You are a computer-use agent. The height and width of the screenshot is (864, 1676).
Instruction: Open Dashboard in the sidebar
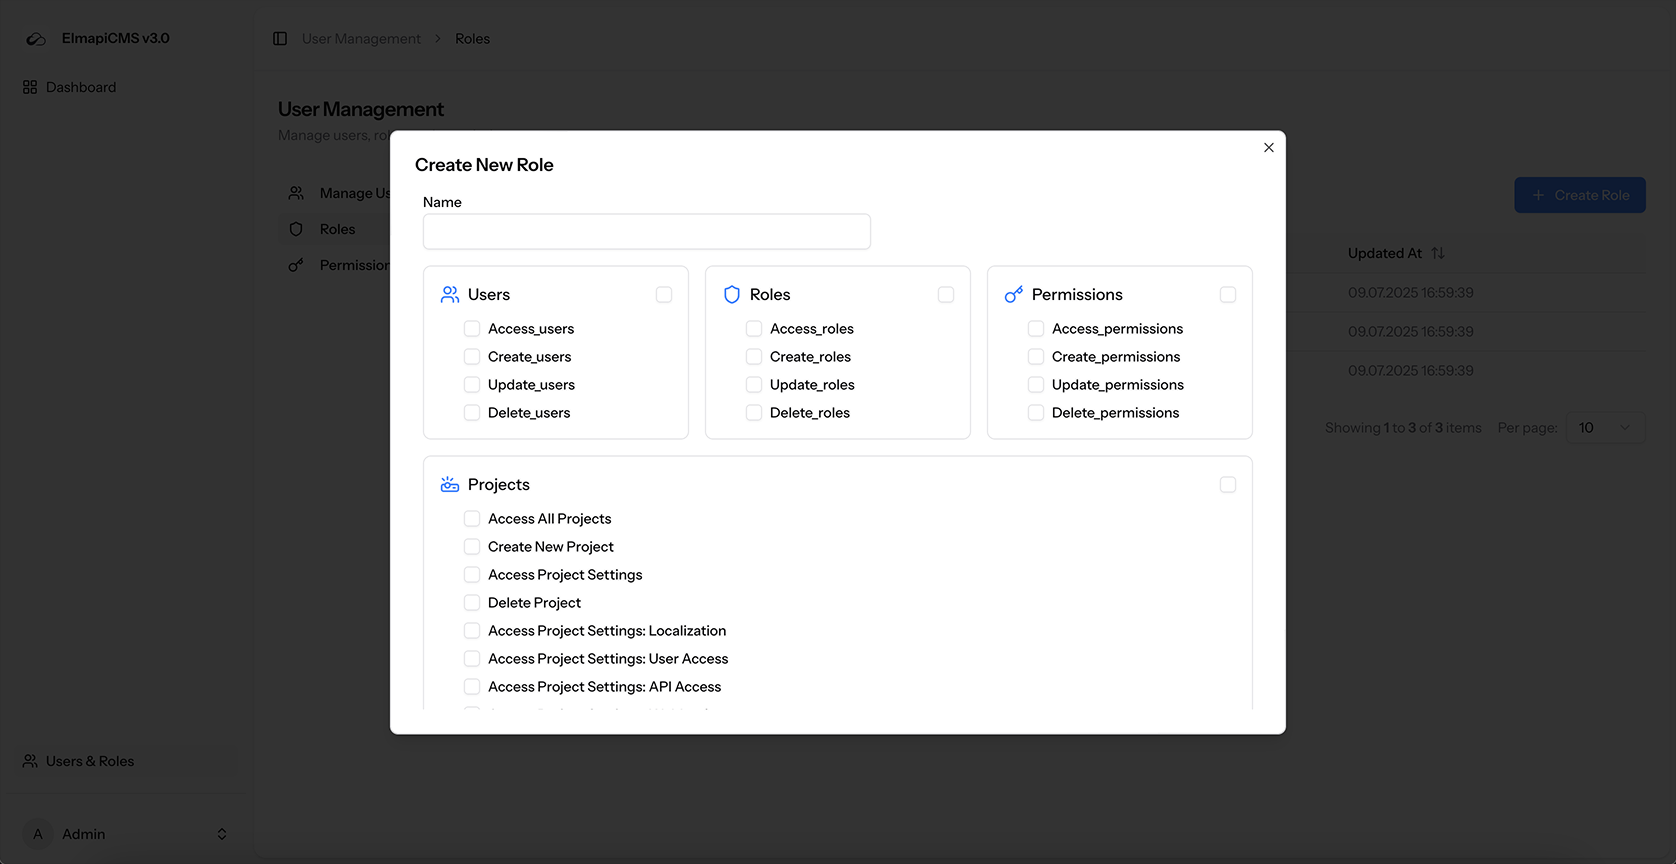[126, 87]
